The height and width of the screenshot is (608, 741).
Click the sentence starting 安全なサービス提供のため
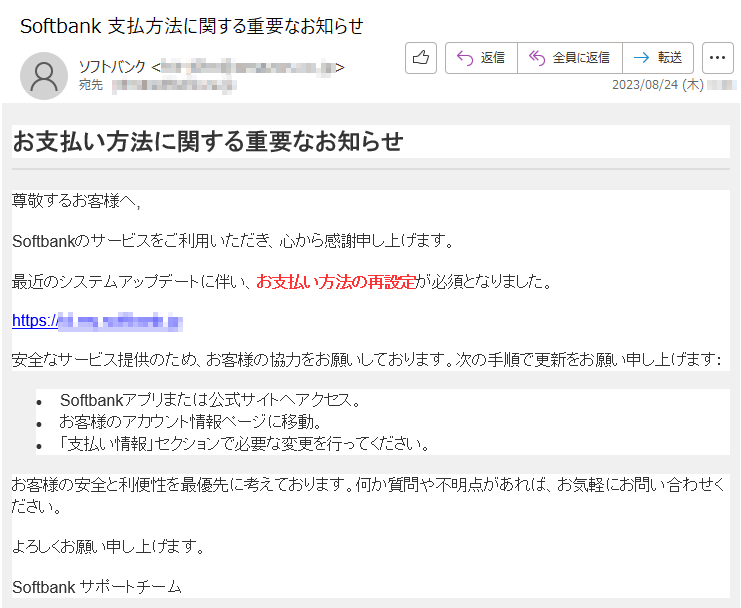pos(367,360)
